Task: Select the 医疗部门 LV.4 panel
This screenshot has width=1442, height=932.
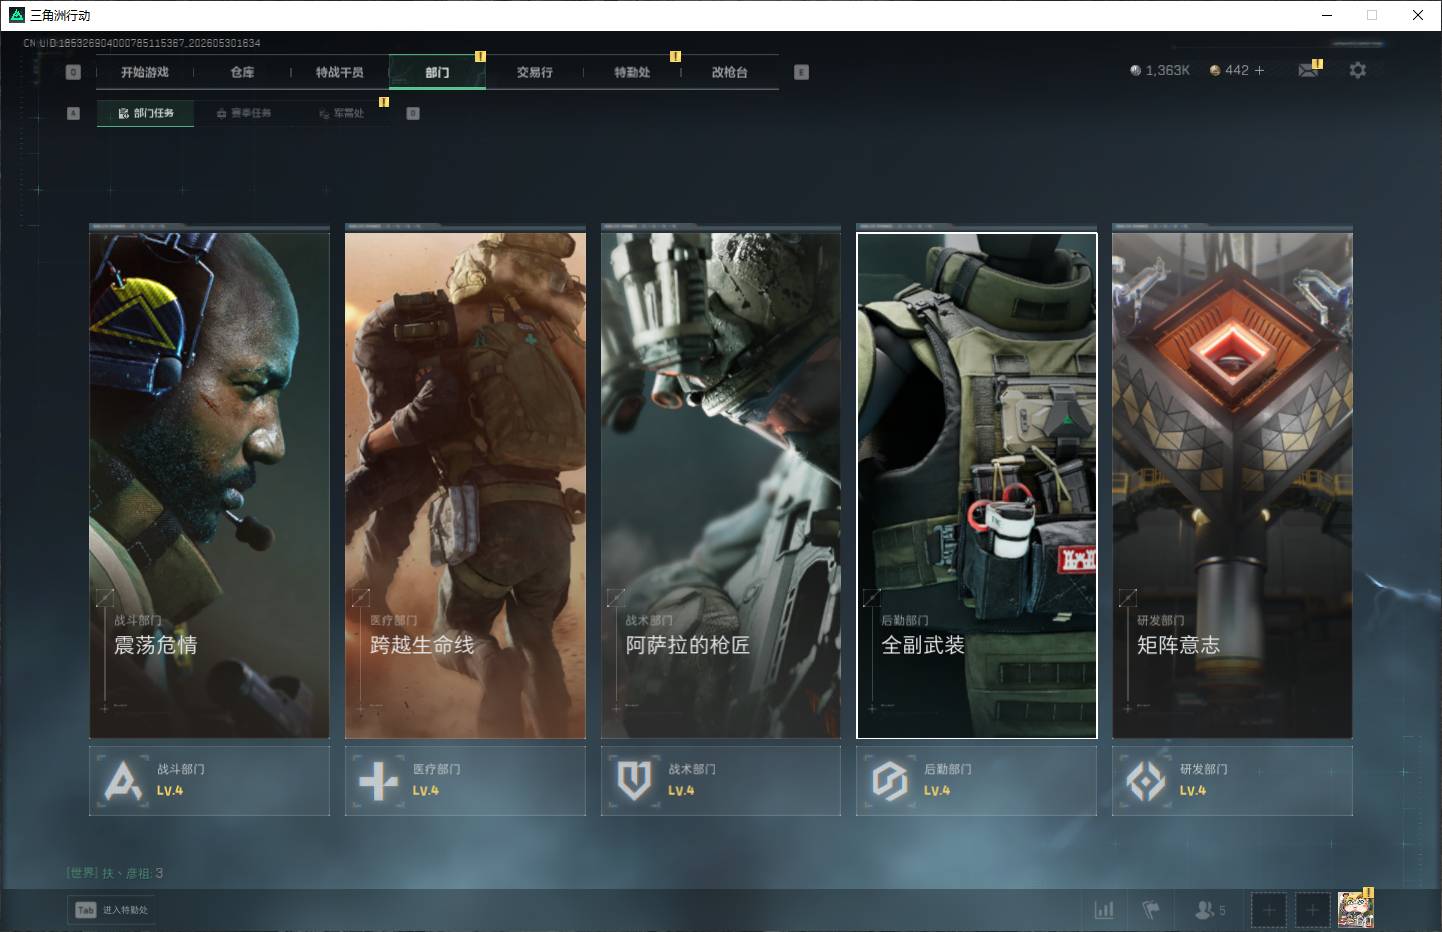Action: coord(465,780)
